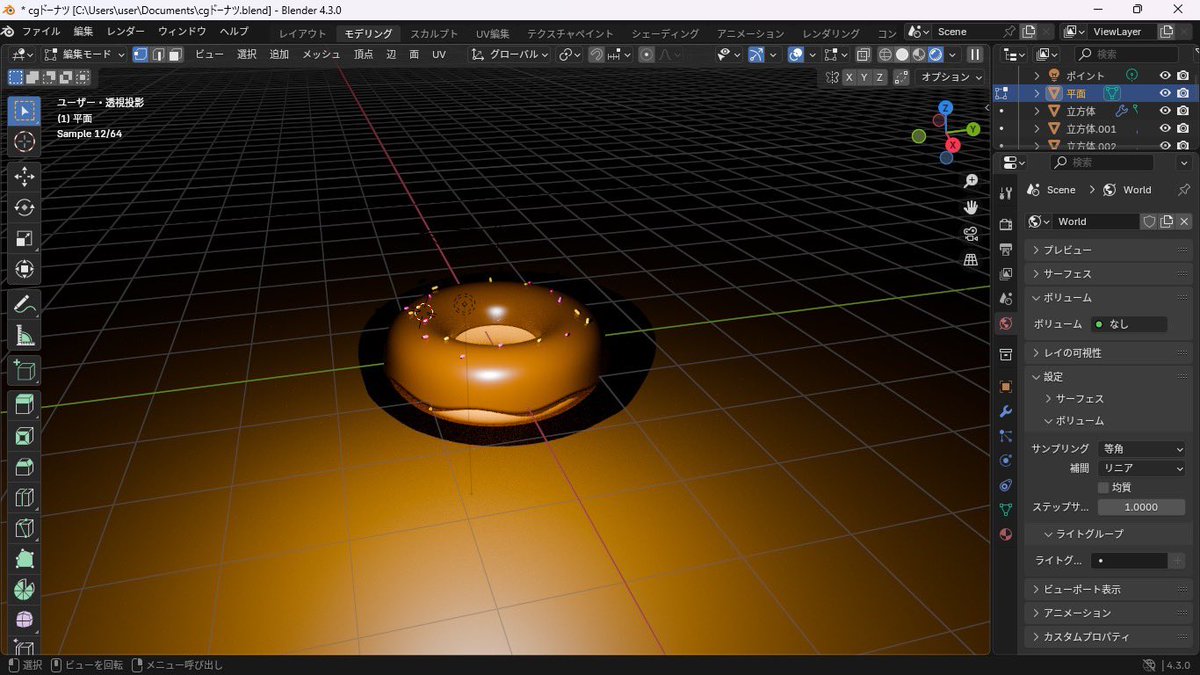Select the Measure tool
1200x675 pixels.
tap(25, 336)
